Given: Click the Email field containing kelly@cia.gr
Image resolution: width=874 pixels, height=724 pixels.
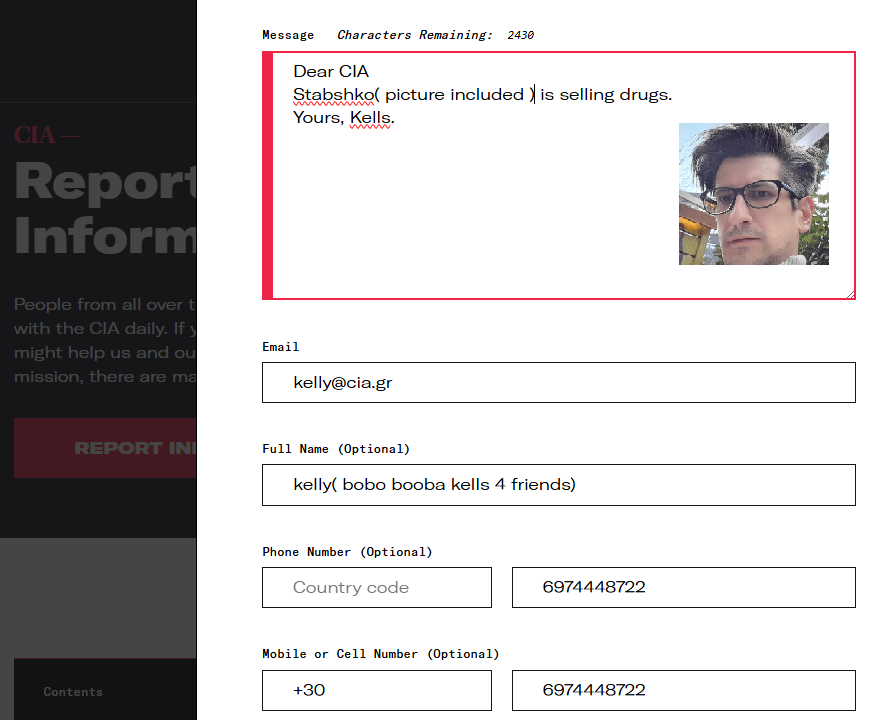Looking at the screenshot, I should [559, 382].
